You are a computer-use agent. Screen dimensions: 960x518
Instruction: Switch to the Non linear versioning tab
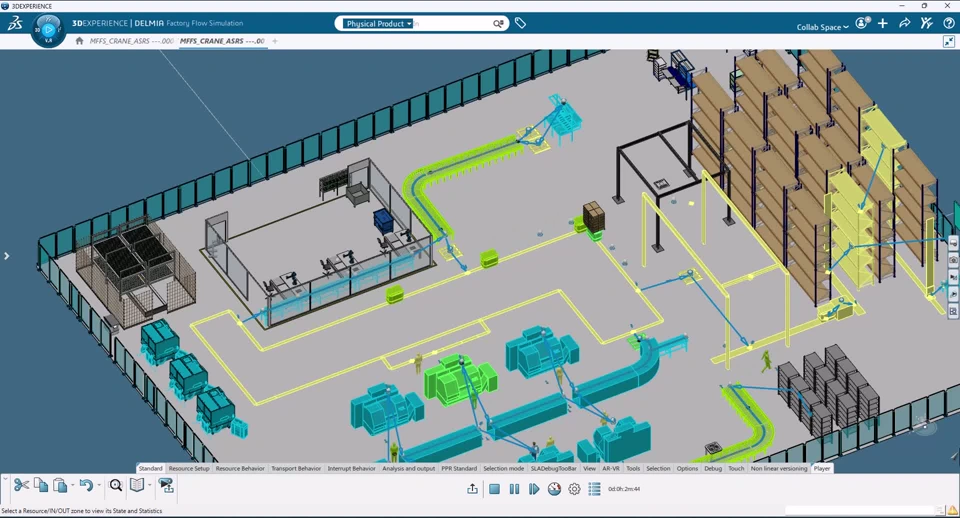779,468
